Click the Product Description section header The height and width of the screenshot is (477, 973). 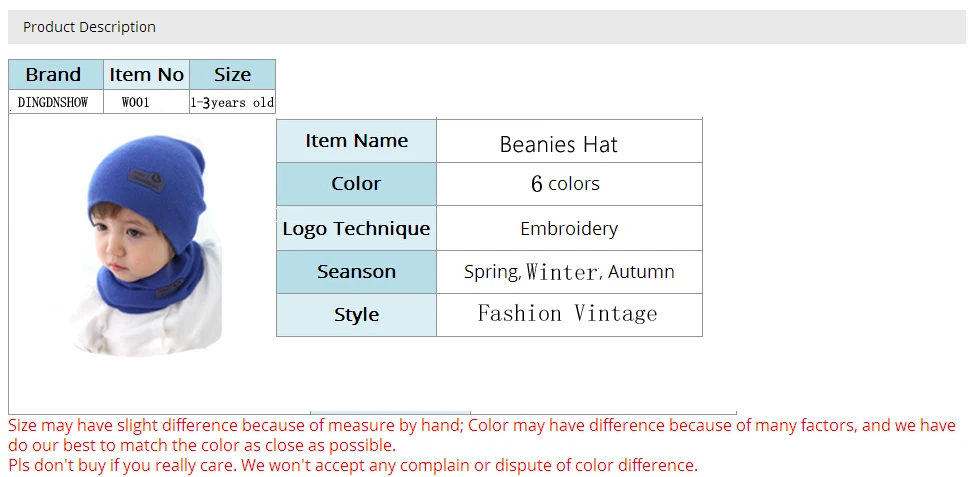point(486,27)
